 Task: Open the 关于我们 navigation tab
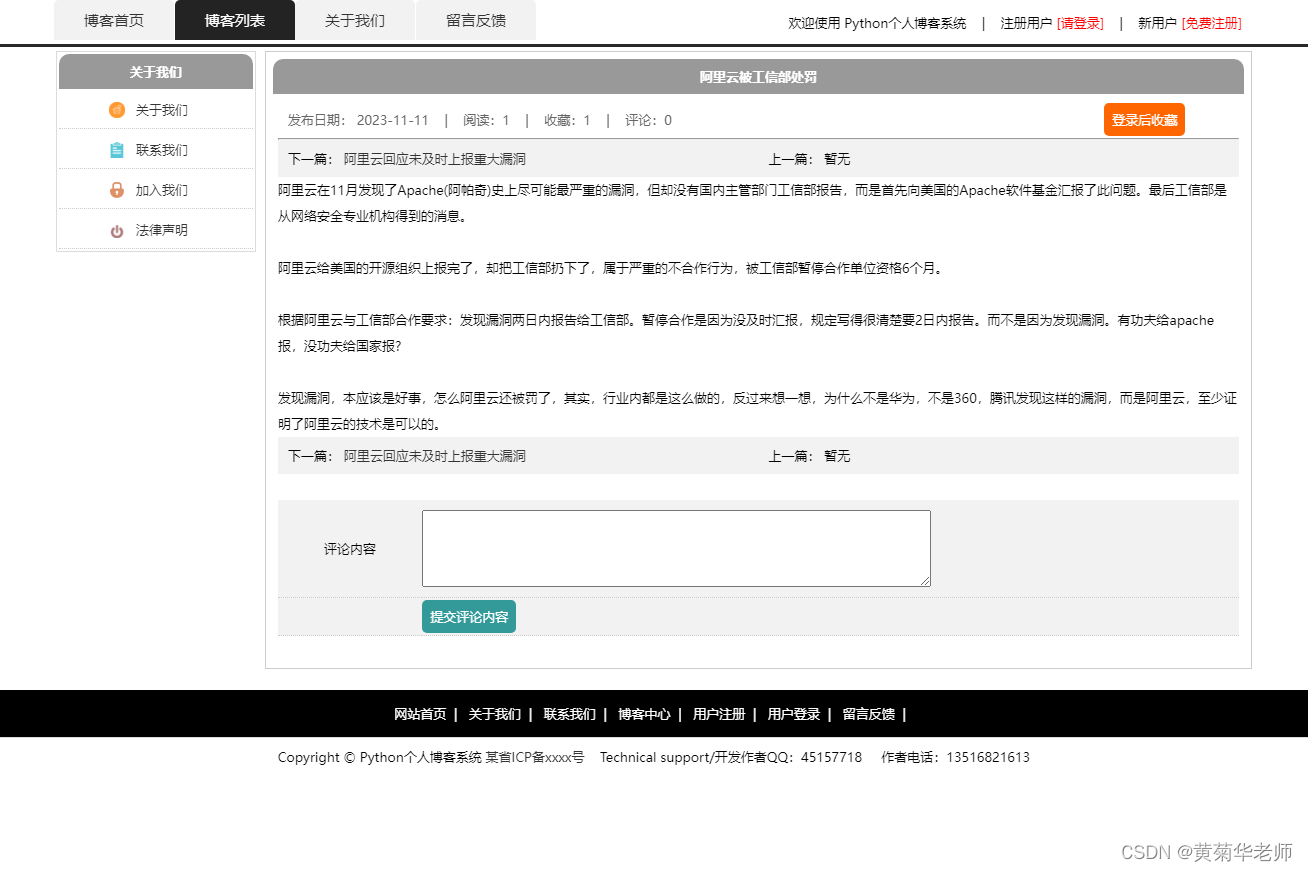(x=355, y=20)
